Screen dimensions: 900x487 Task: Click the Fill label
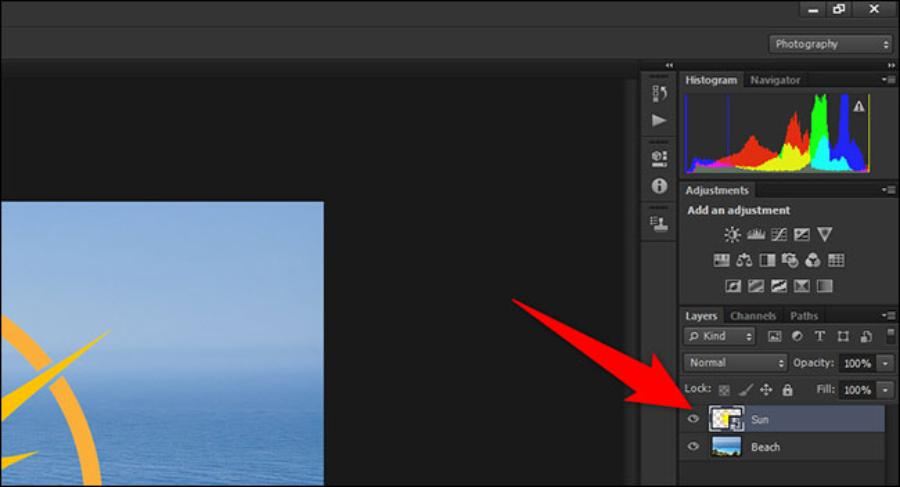click(x=825, y=389)
